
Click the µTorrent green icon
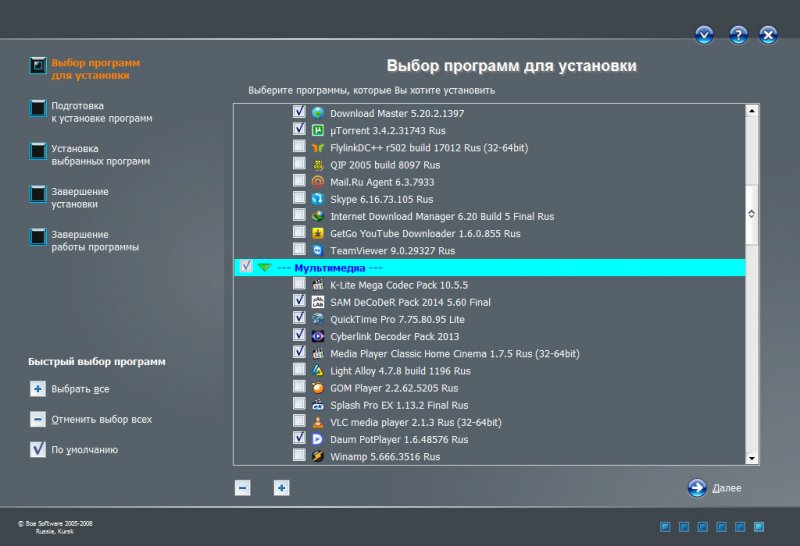(x=317, y=131)
